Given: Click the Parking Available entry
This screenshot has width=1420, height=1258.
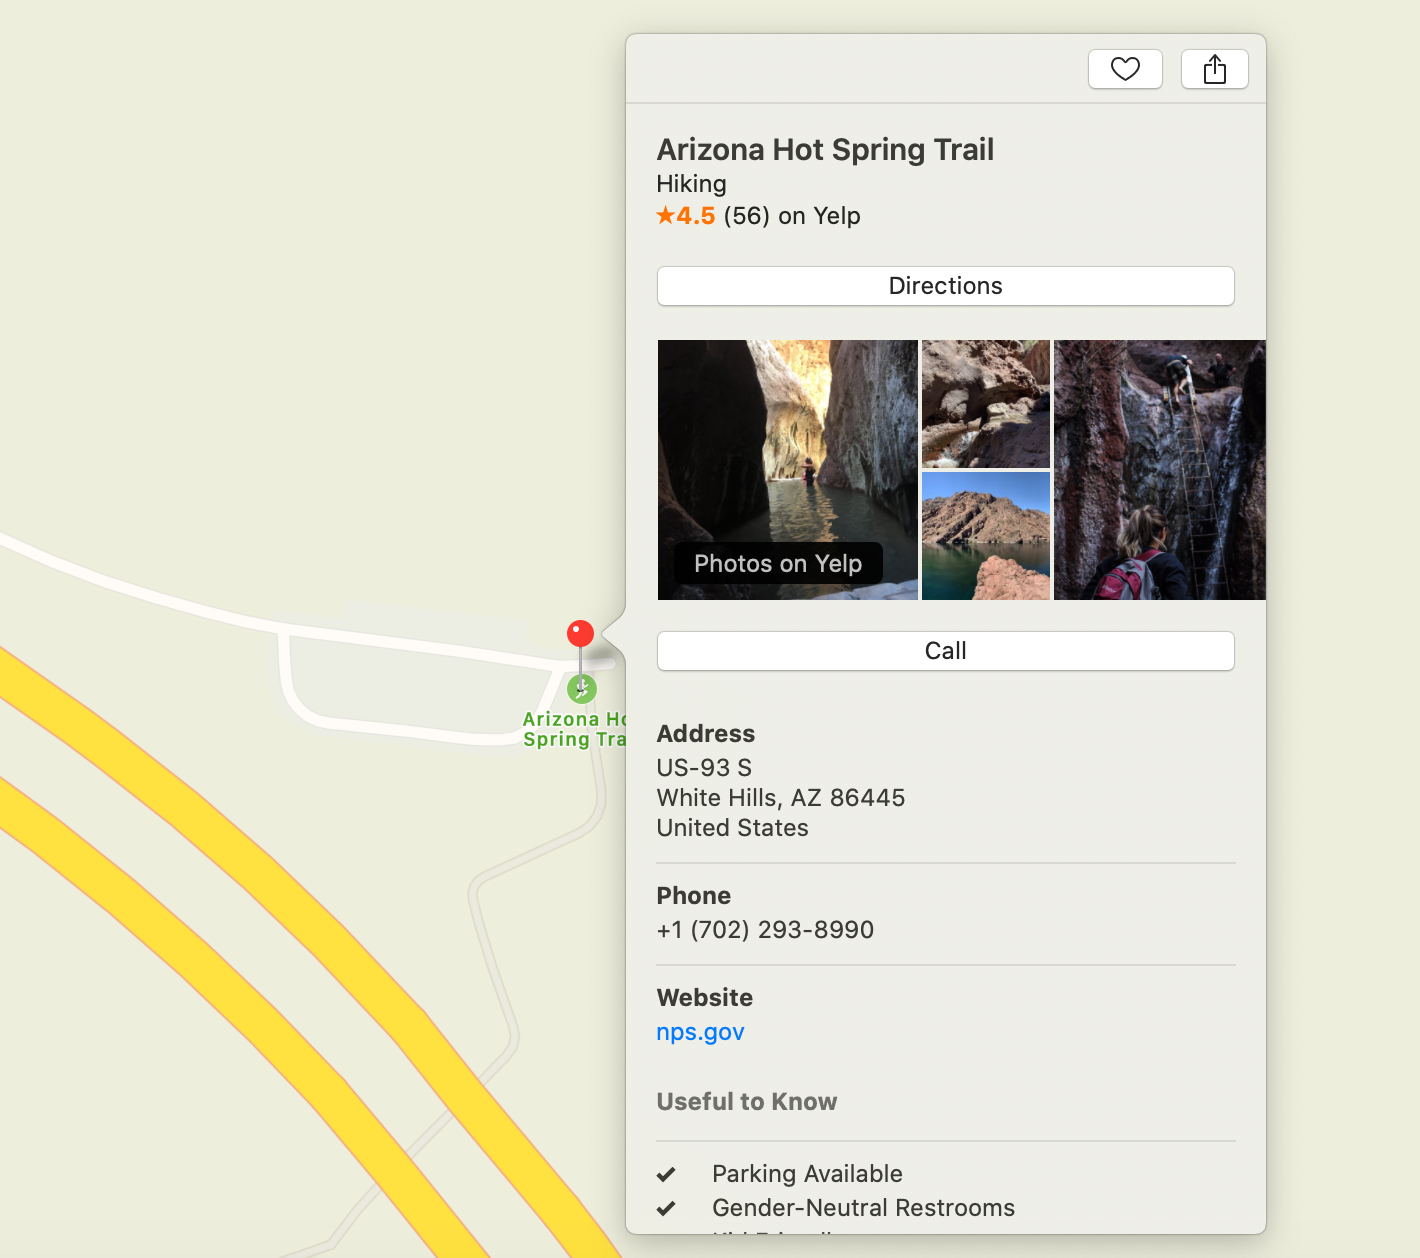Looking at the screenshot, I should (x=807, y=1174).
